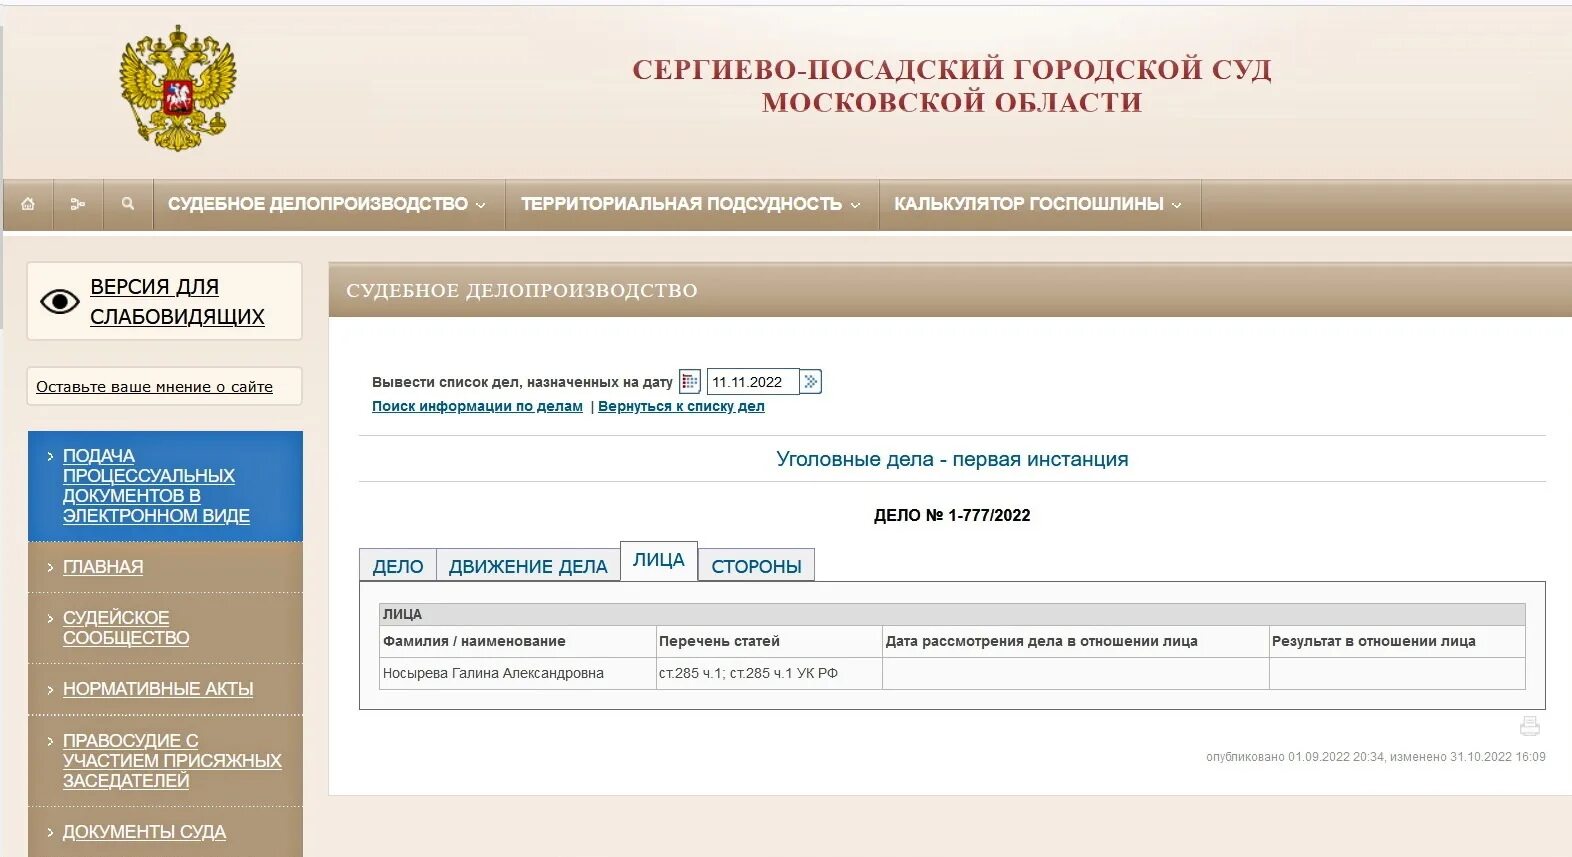
Task: Click the ДЕЛО № 1-777/2022 heading
Action: coord(952,515)
